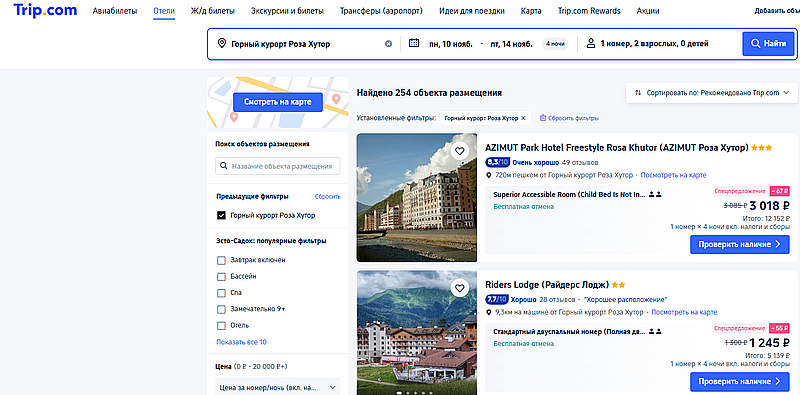Click Сбросить next to Предыдущие фильтры

tap(328, 196)
